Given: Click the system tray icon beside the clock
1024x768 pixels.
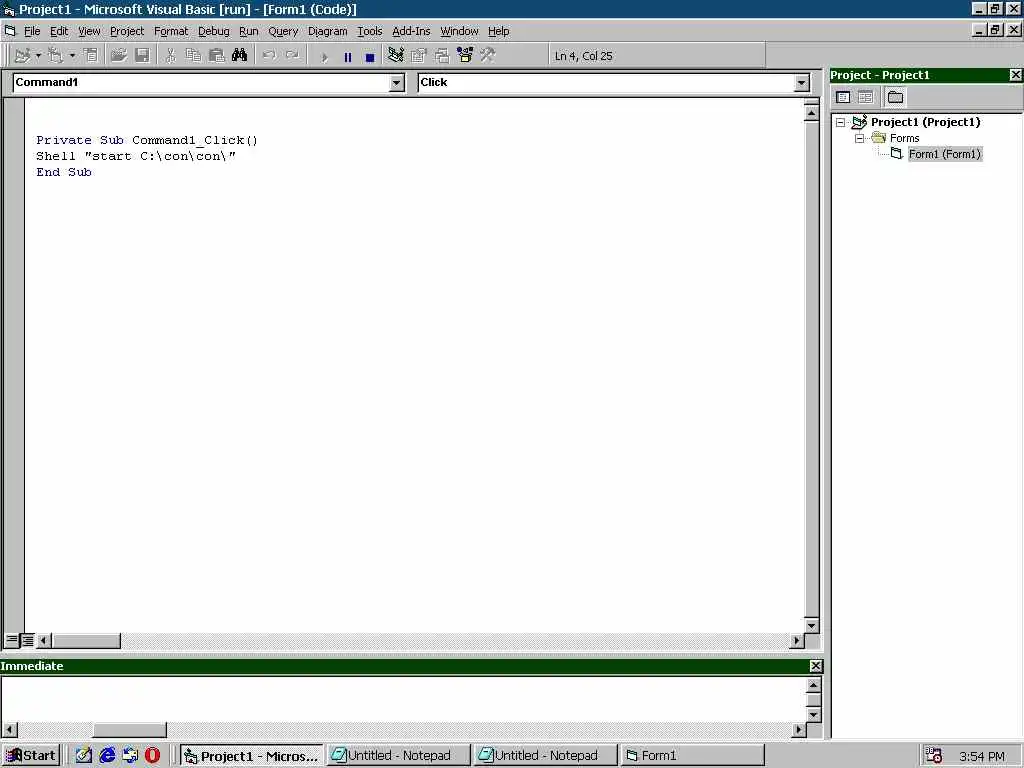Looking at the screenshot, I should (934, 756).
